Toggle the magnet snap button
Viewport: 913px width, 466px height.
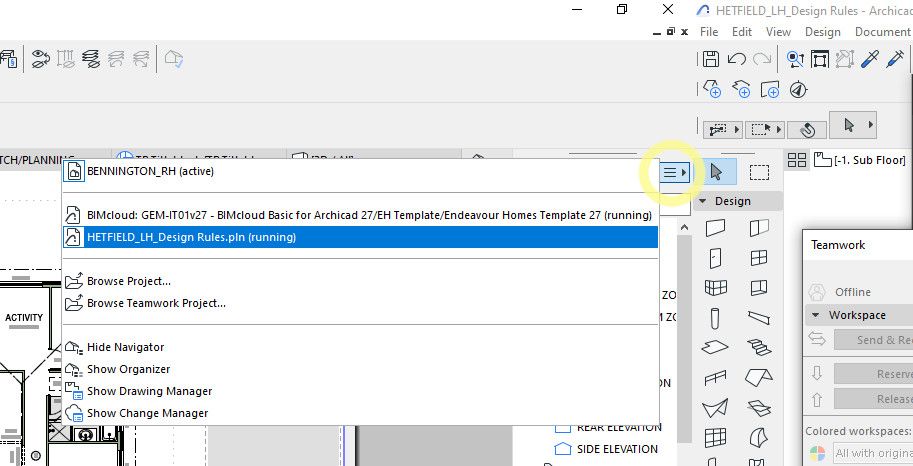click(x=808, y=129)
